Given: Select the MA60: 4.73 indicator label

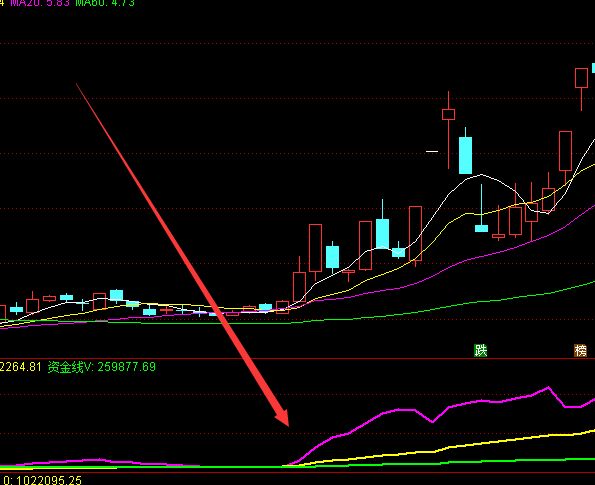Looking at the screenshot, I should coord(105,3).
